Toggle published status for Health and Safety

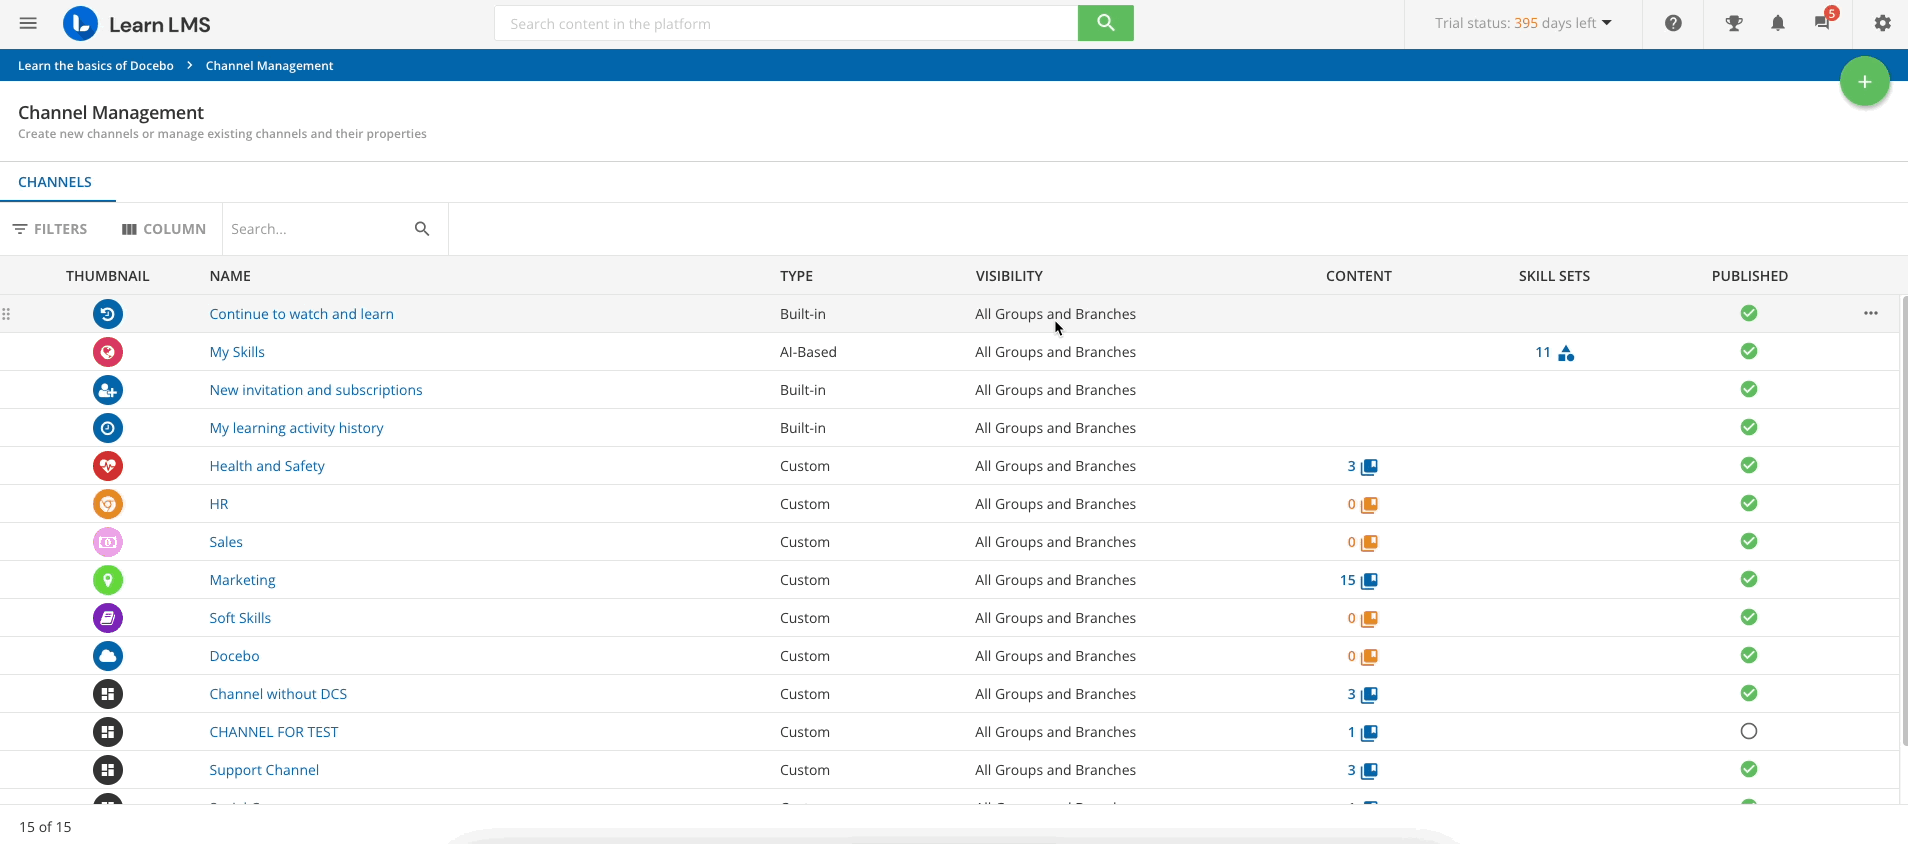tap(1748, 465)
